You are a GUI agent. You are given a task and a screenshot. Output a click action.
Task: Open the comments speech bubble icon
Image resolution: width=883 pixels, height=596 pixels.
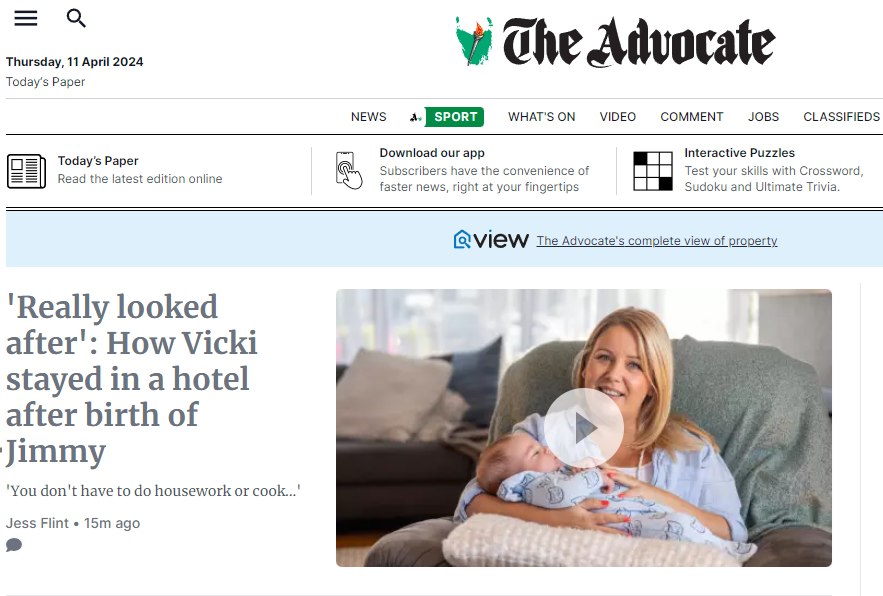click(14, 545)
